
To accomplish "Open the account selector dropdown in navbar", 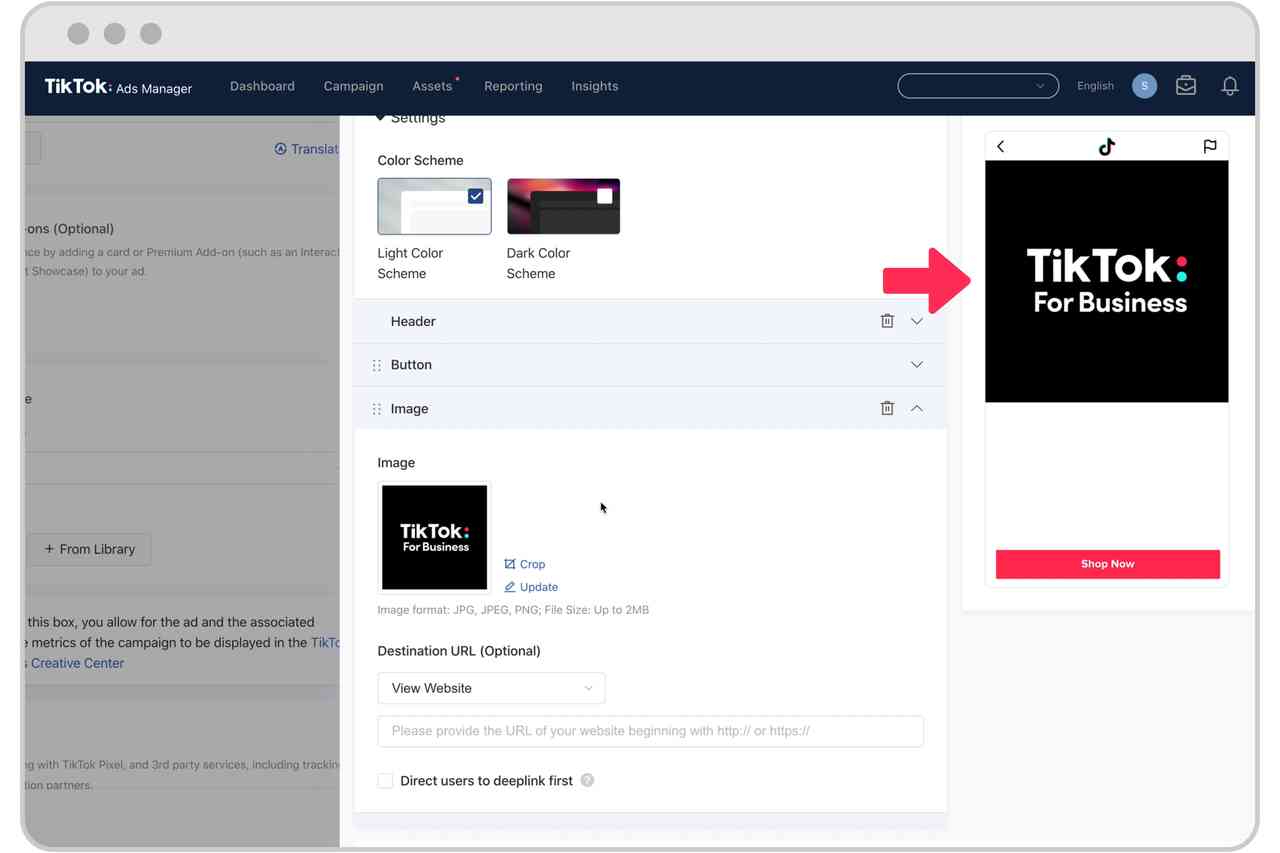I will [x=978, y=86].
